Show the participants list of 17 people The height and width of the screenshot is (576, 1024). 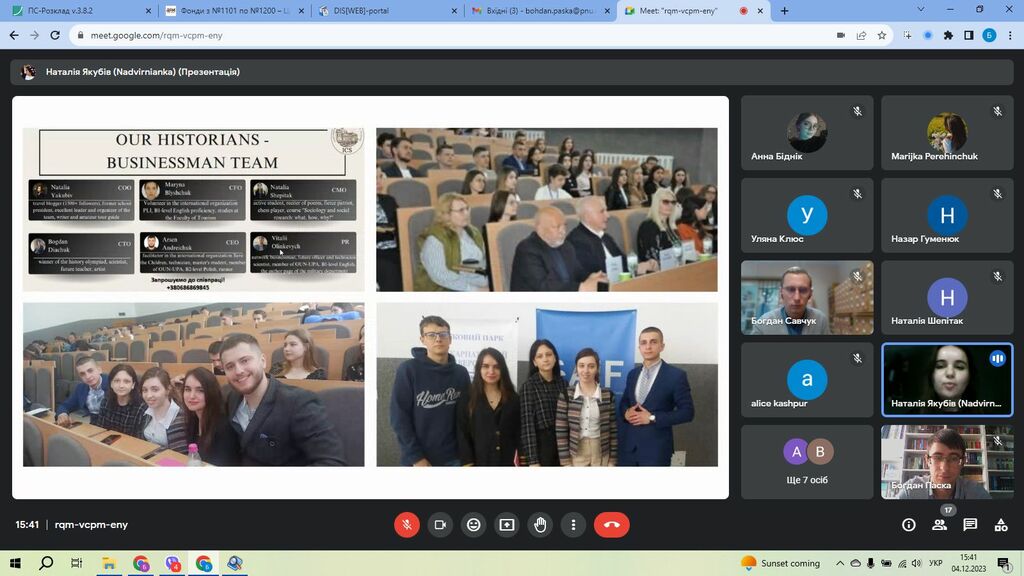click(x=939, y=525)
